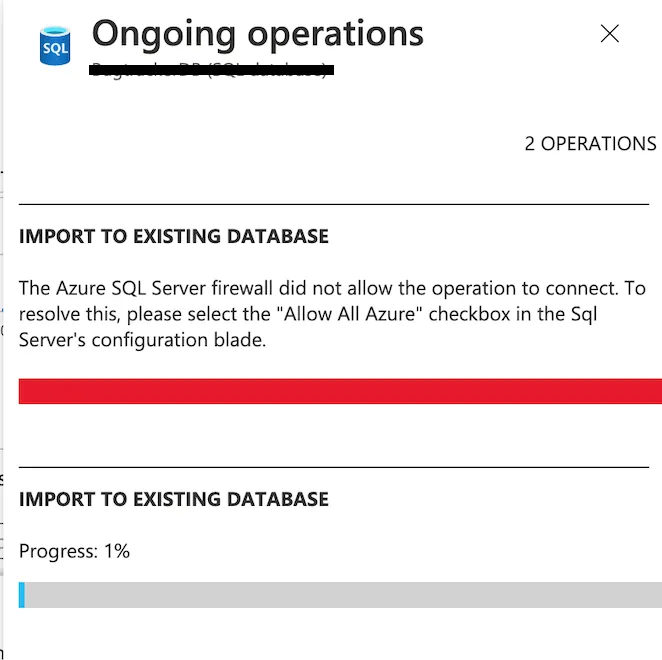
Task: Close the Ongoing operations panel
Action: click(x=609, y=33)
